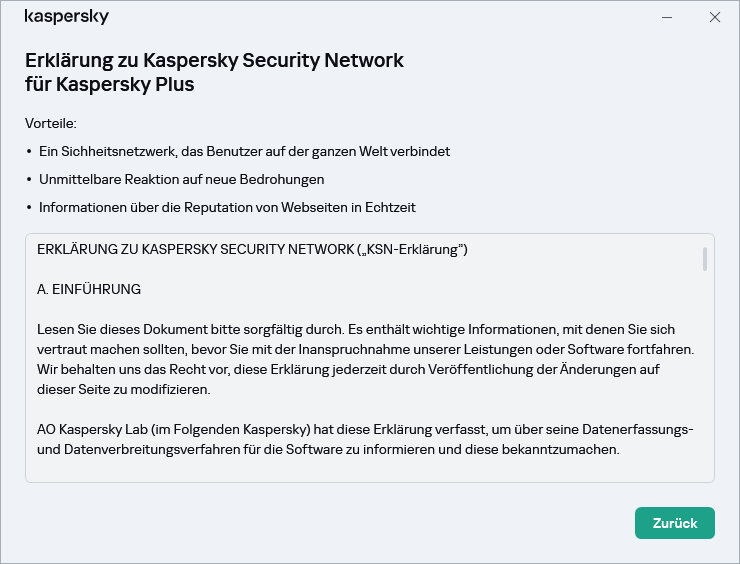This screenshot has width=740, height=564.
Task: Click the line starting "und Datenverbreitungsverfahren"
Action: pyautogui.click(x=328, y=449)
